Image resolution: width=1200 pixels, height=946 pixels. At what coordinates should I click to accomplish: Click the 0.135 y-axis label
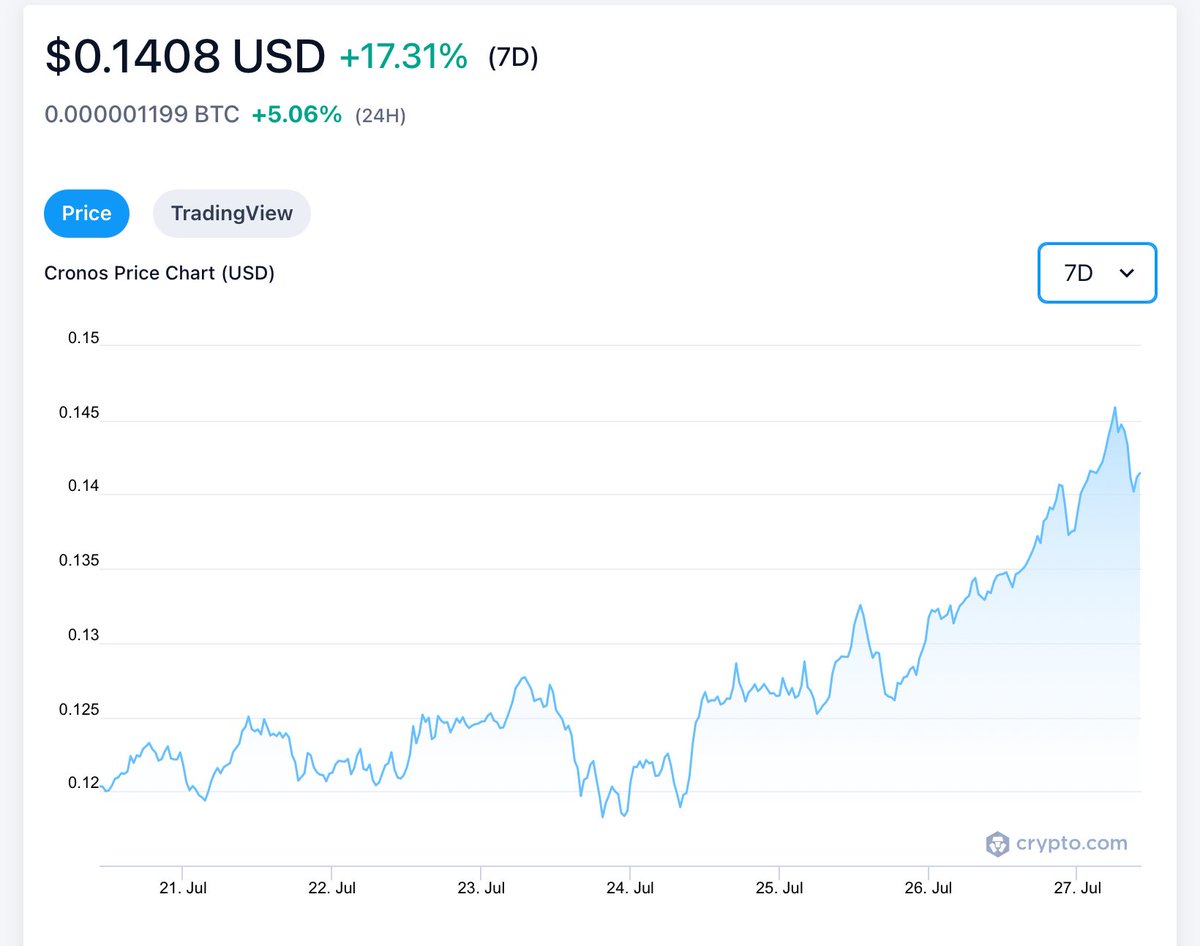click(79, 560)
